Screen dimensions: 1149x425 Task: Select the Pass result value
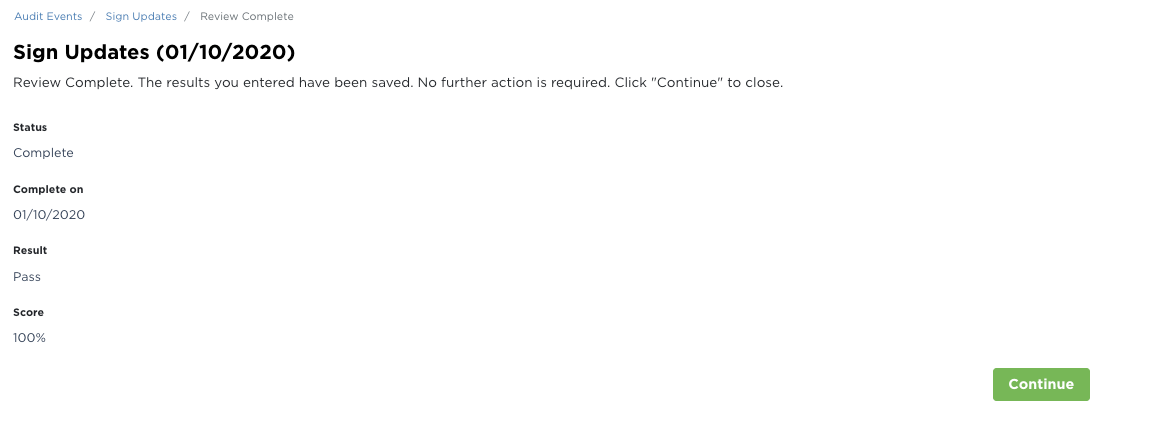27,277
